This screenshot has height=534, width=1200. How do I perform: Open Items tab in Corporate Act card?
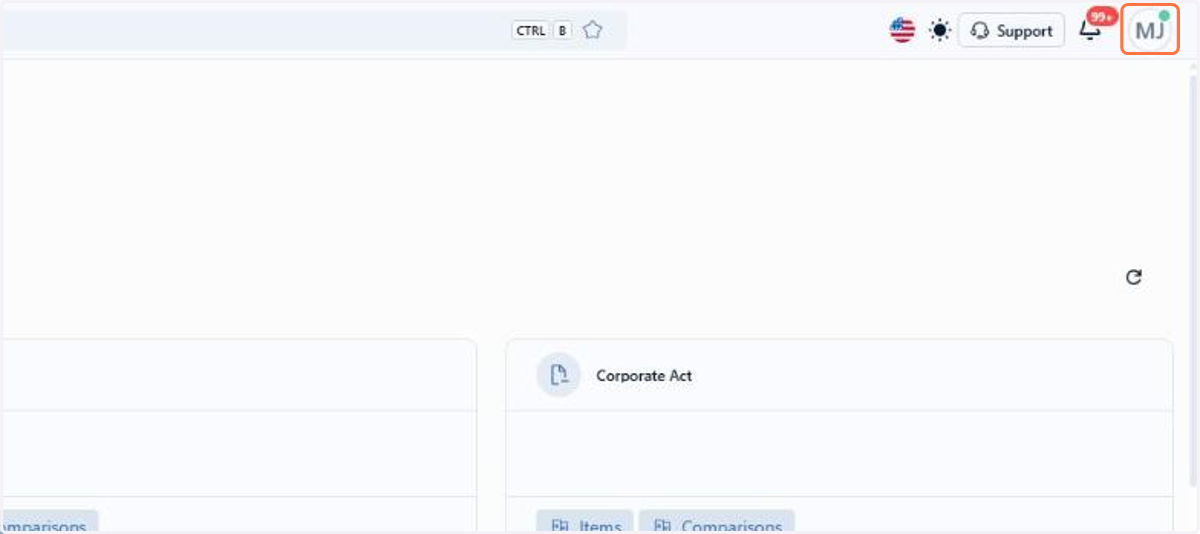tap(585, 522)
